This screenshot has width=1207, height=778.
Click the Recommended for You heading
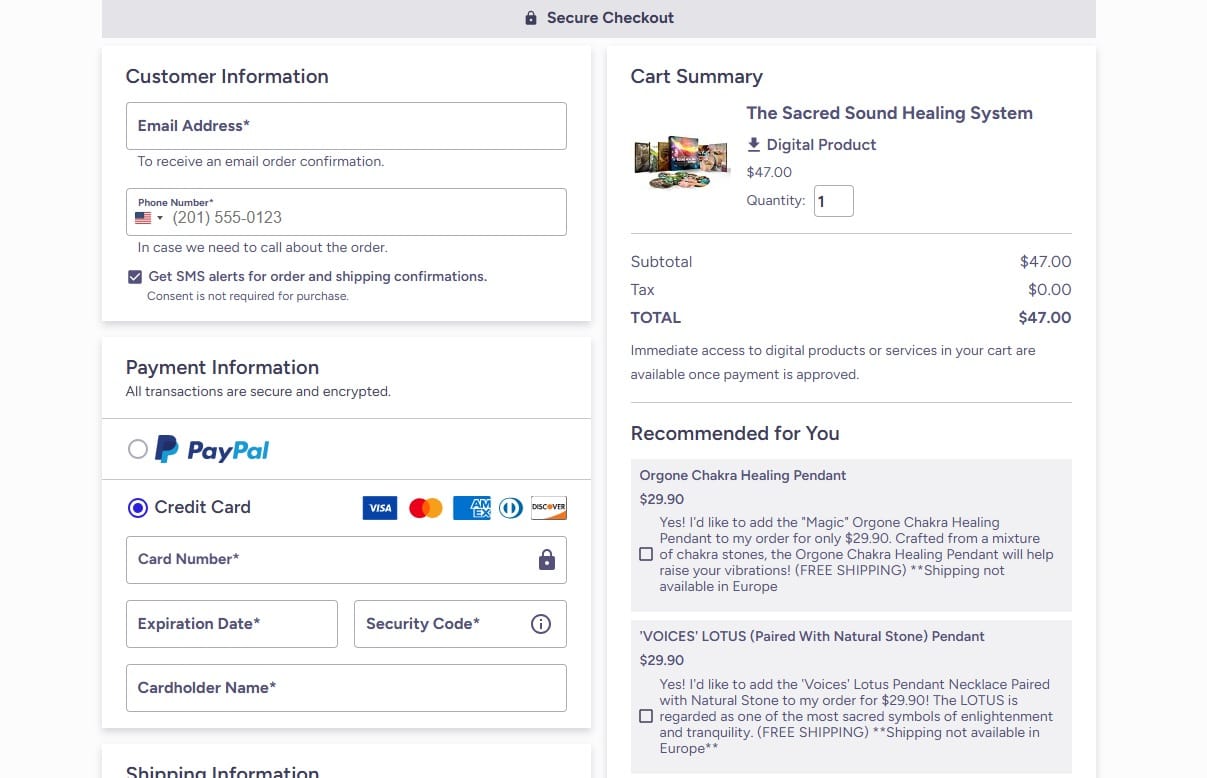pyautogui.click(x=735, y=434)
